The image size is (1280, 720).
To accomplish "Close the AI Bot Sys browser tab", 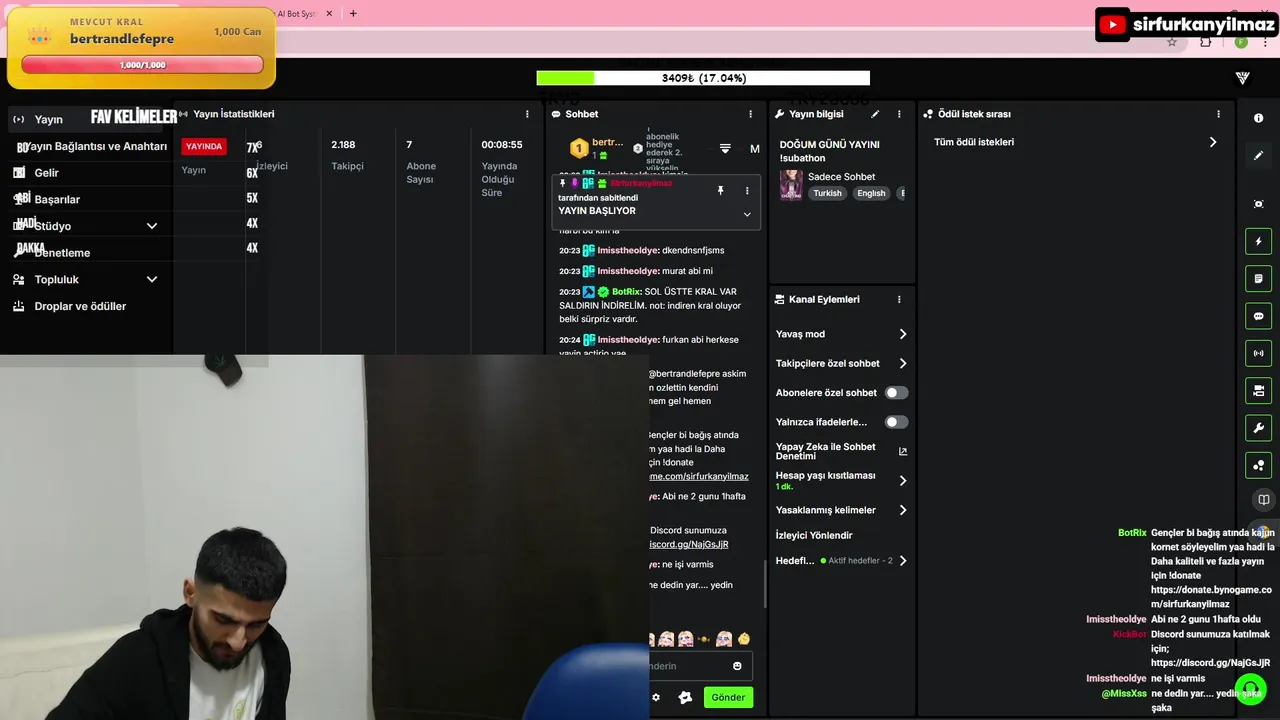I will (329, 14).
